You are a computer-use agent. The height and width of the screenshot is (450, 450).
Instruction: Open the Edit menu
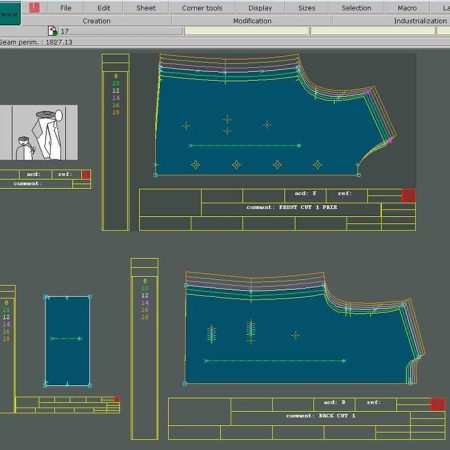tap(104, 8)
